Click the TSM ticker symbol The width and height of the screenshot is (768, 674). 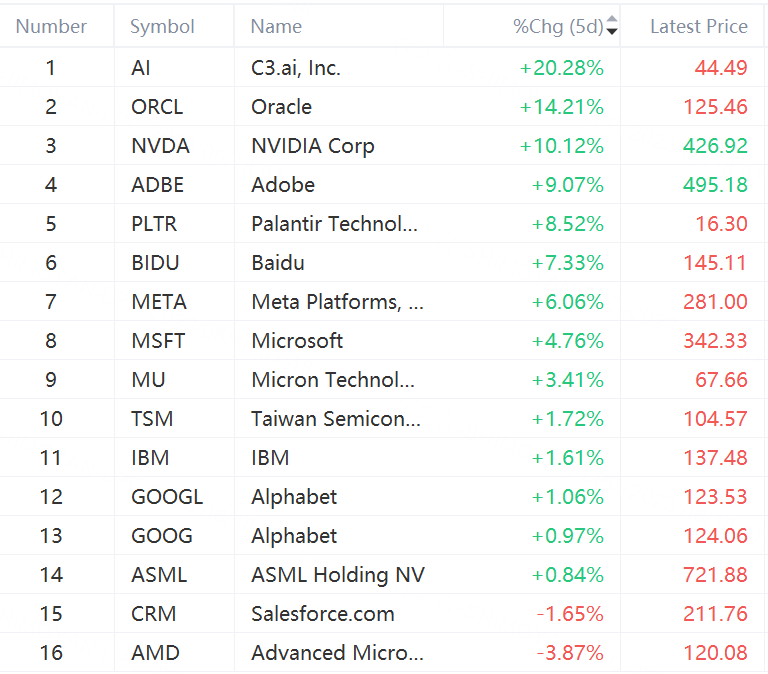coord(150,419)
